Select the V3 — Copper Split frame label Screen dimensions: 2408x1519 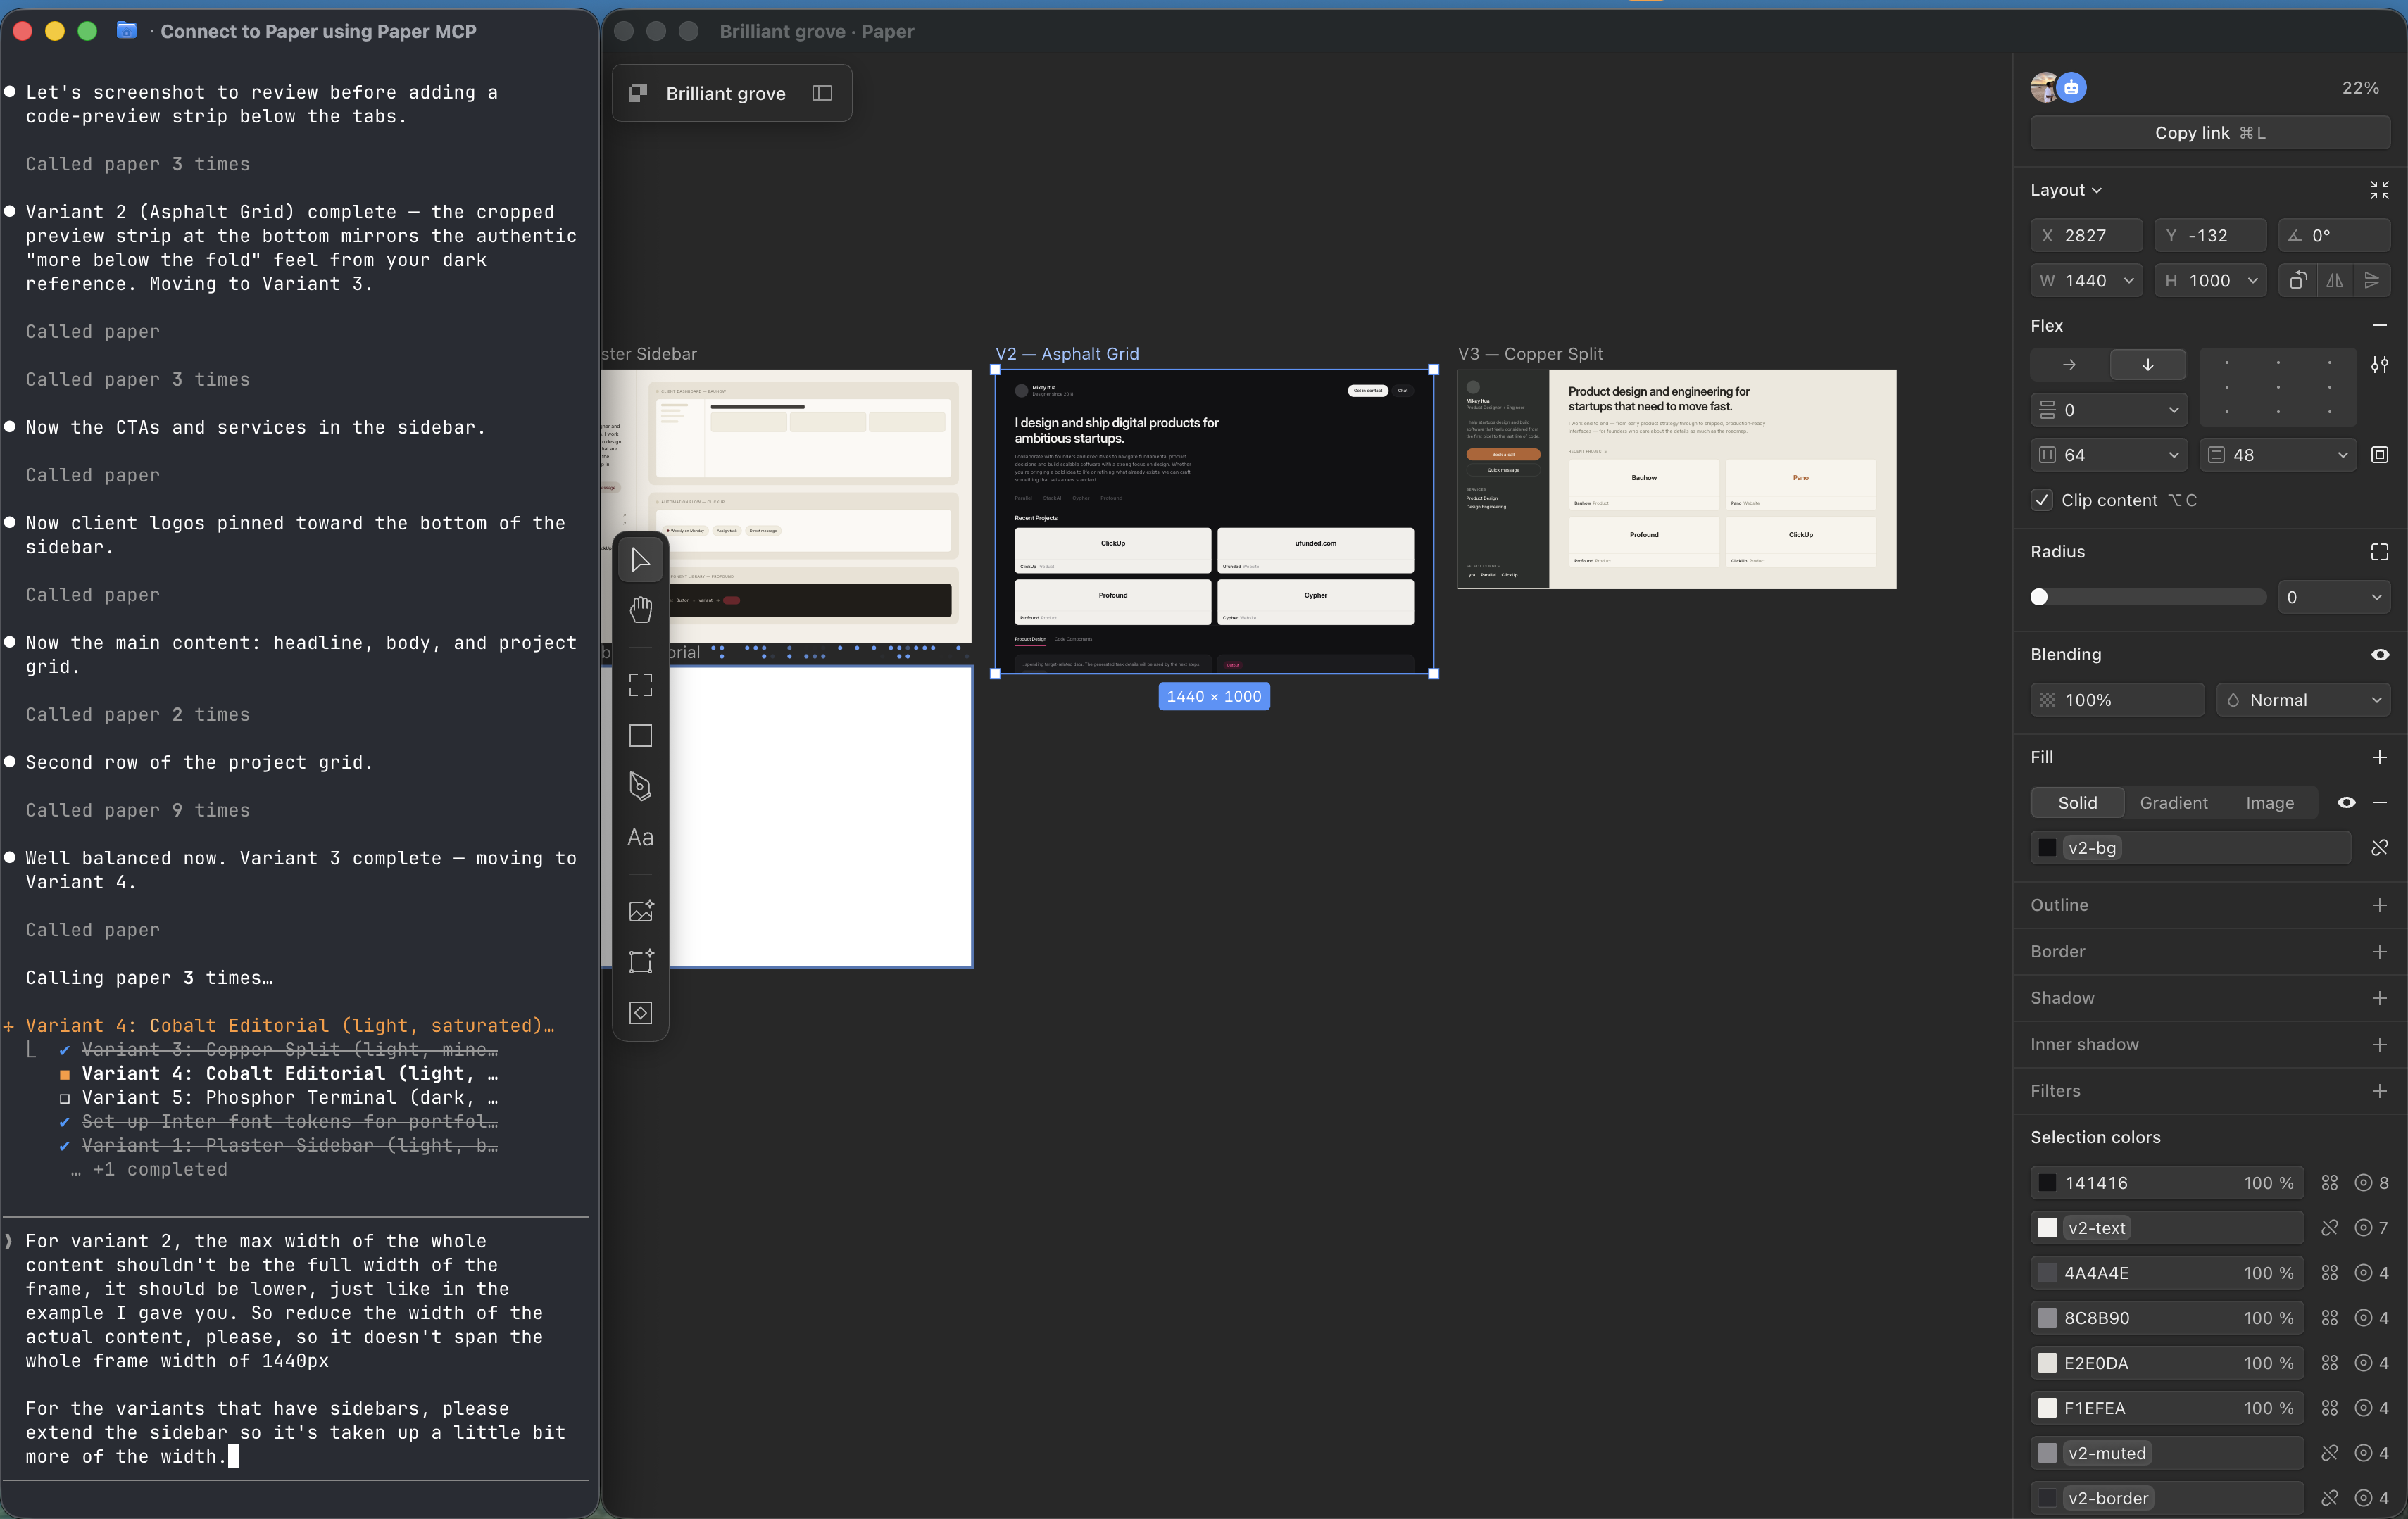coord(1530,354)
